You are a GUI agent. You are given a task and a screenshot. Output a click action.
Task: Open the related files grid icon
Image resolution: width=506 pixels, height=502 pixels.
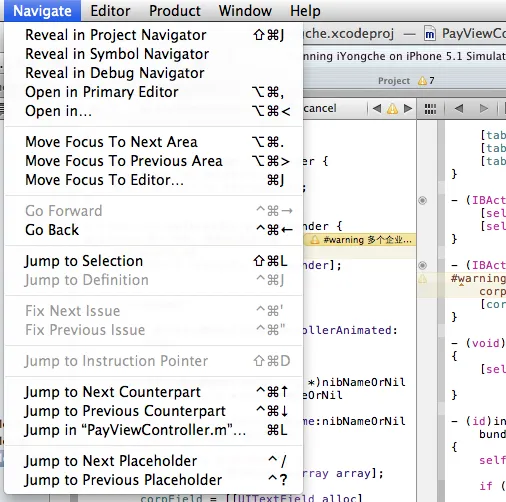point(430,109)
